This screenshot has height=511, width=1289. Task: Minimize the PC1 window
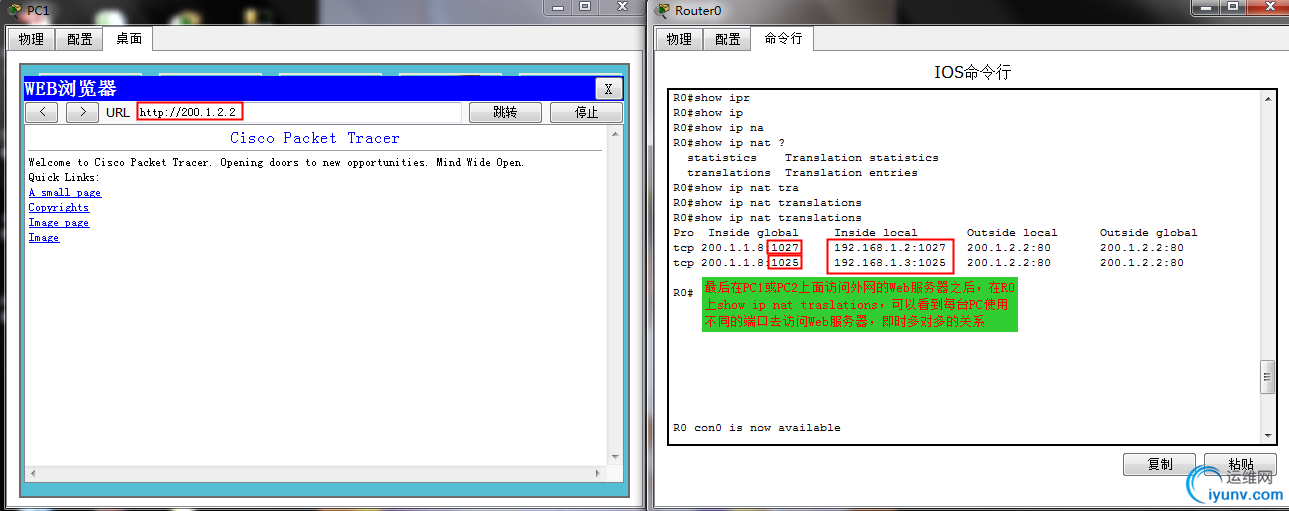[558, 7]
